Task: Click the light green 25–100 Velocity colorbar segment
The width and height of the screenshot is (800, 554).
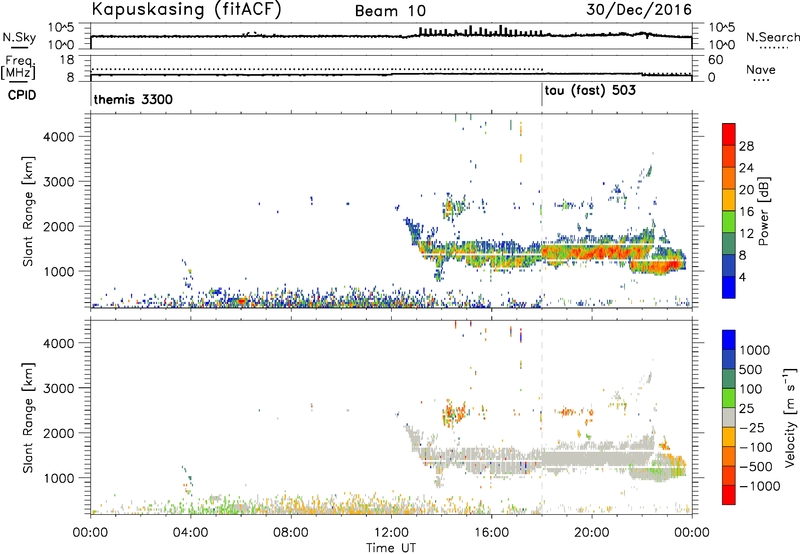Action: (x=729, y=398)
